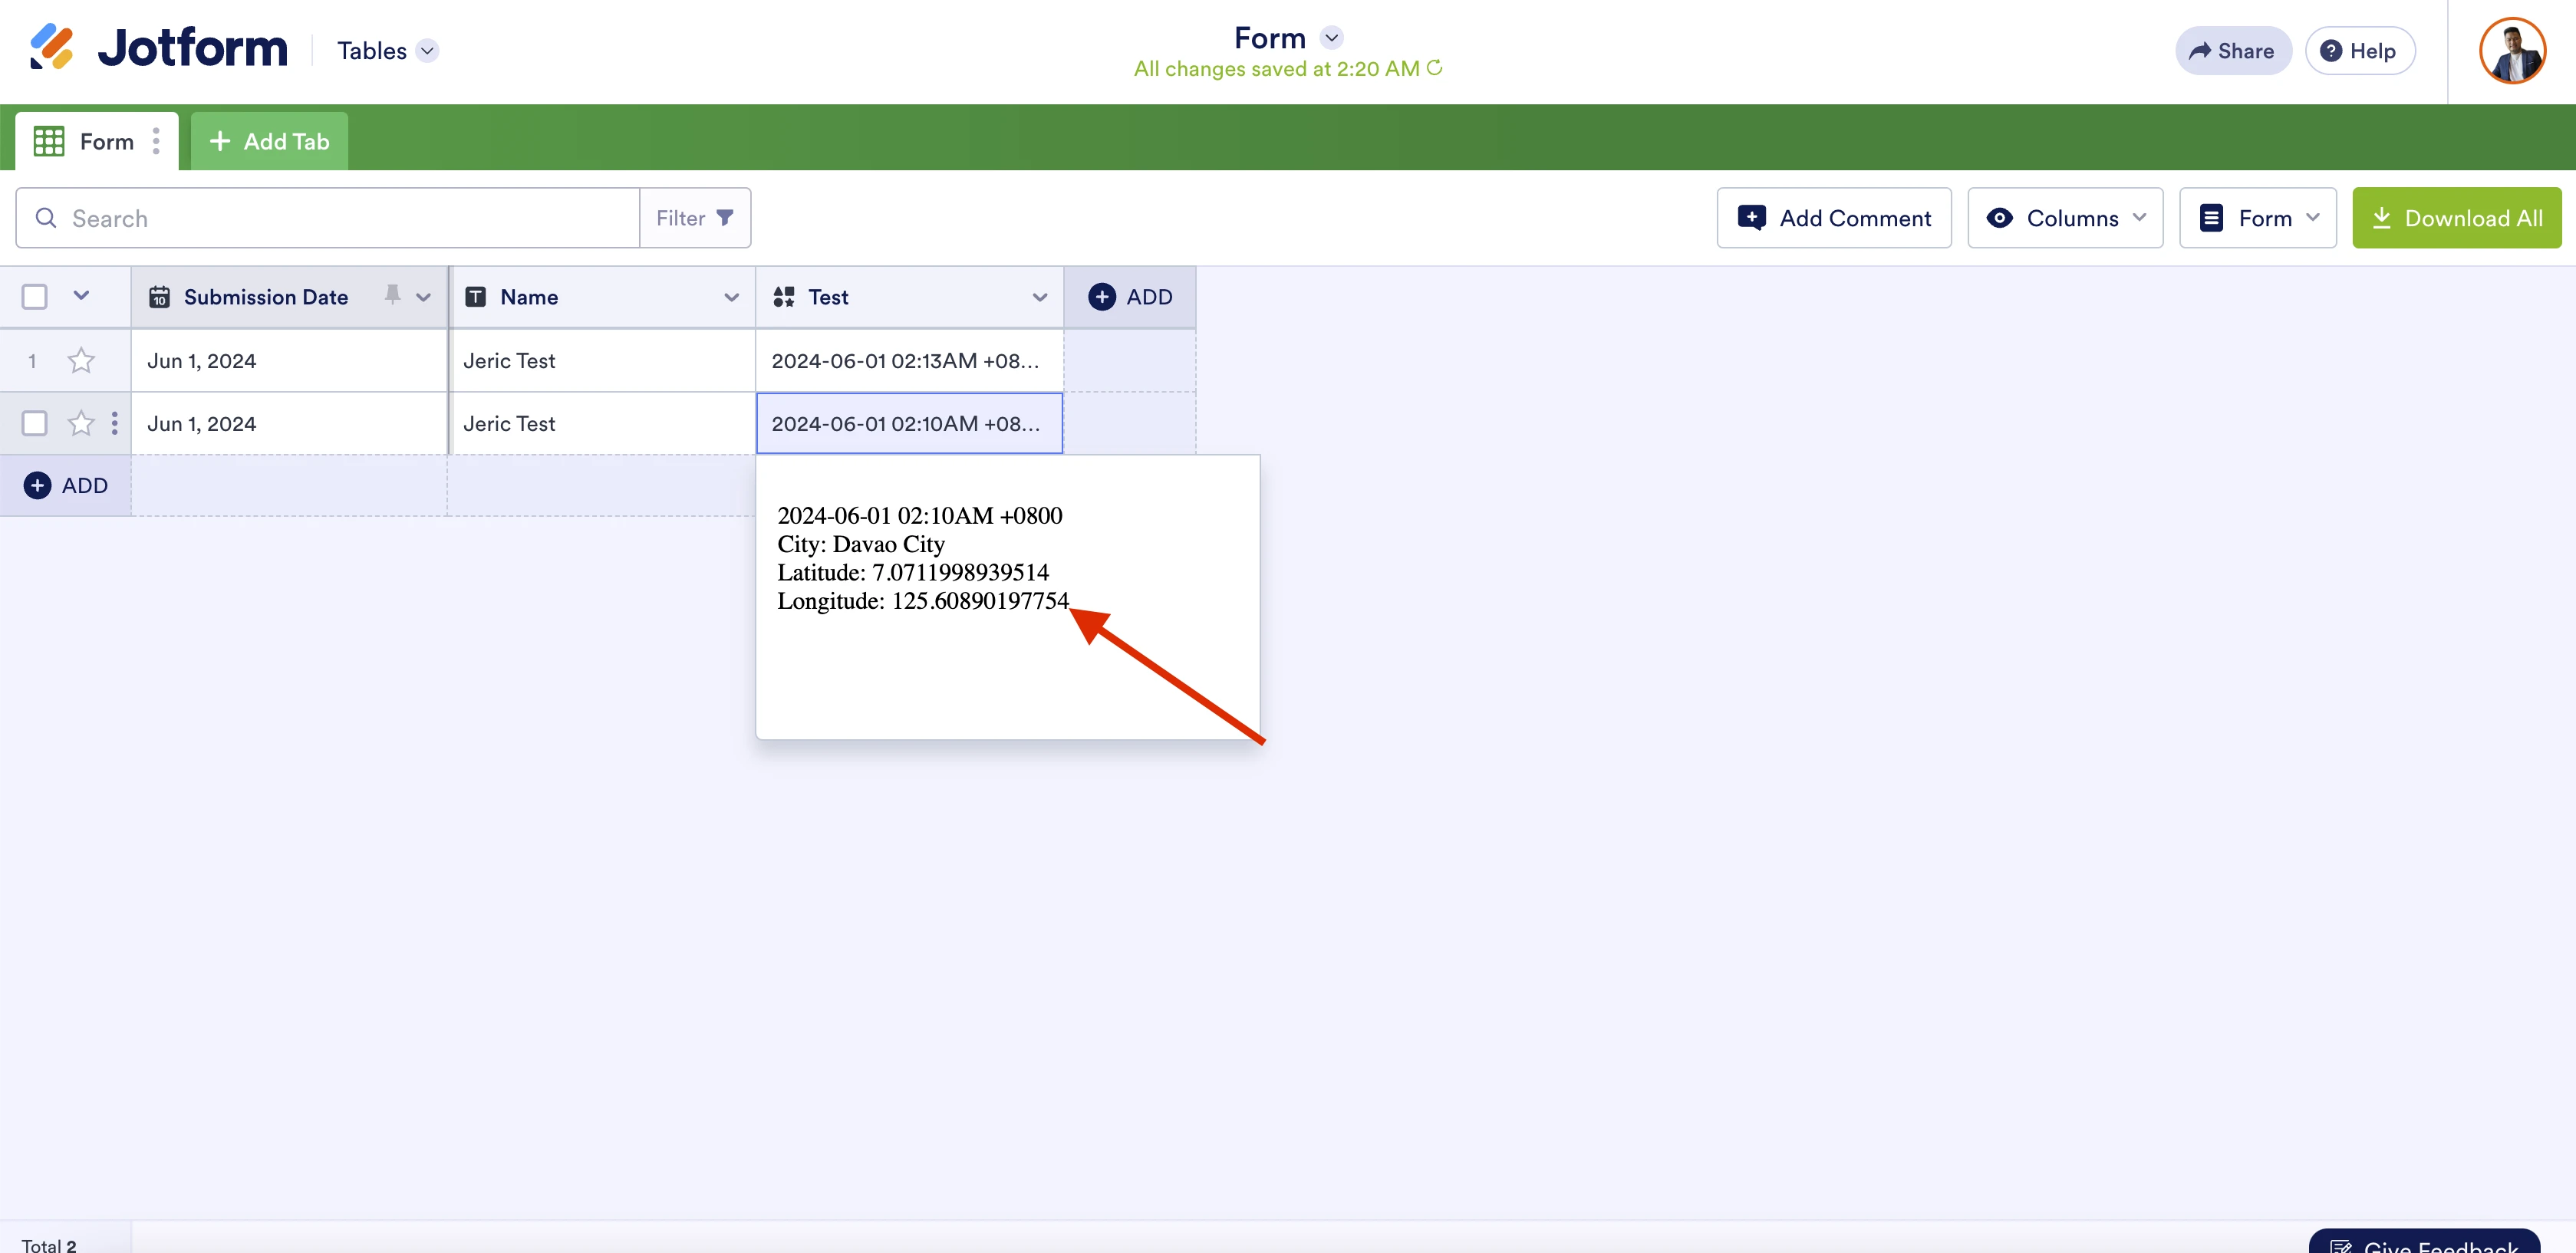Open the search field magnifier icon
This screenshot has height=1253, width=2576.
(46, 217)
